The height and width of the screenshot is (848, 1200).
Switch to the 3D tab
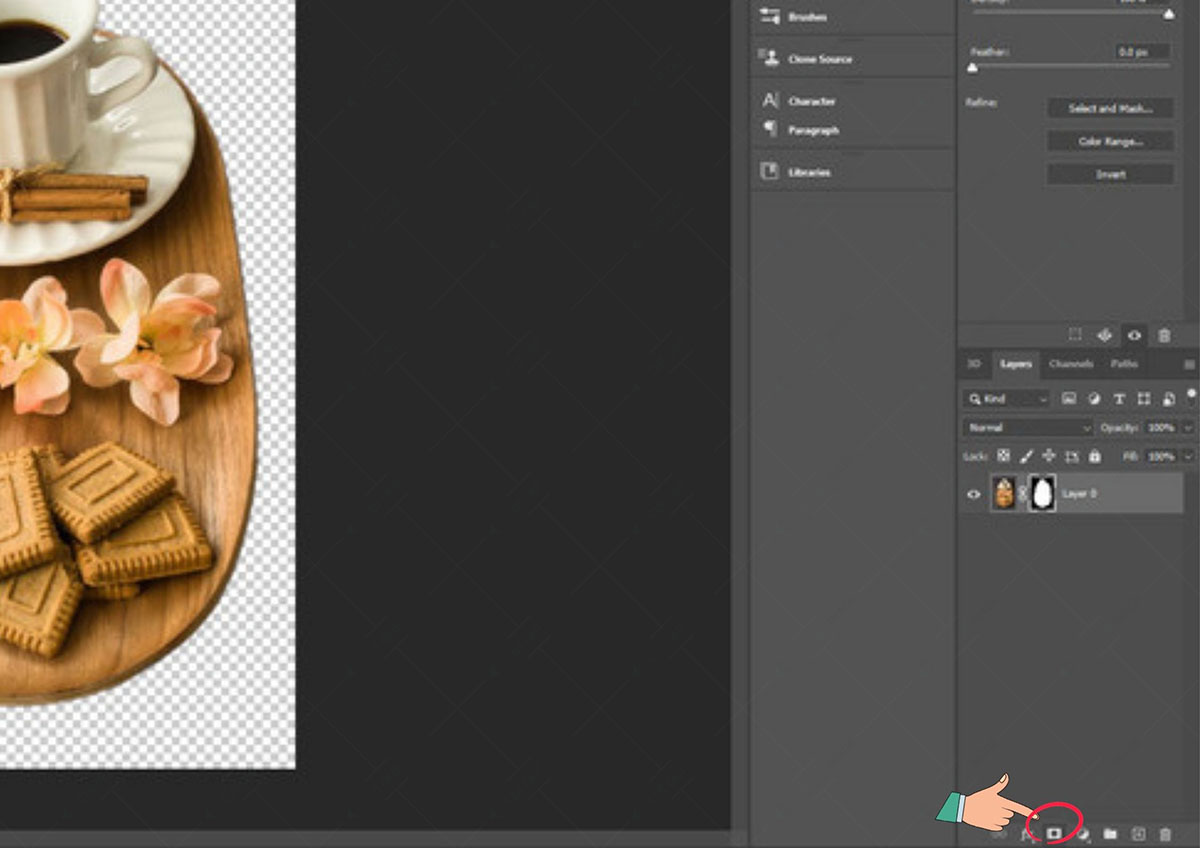pyautogui.click(x=974, y=364)
